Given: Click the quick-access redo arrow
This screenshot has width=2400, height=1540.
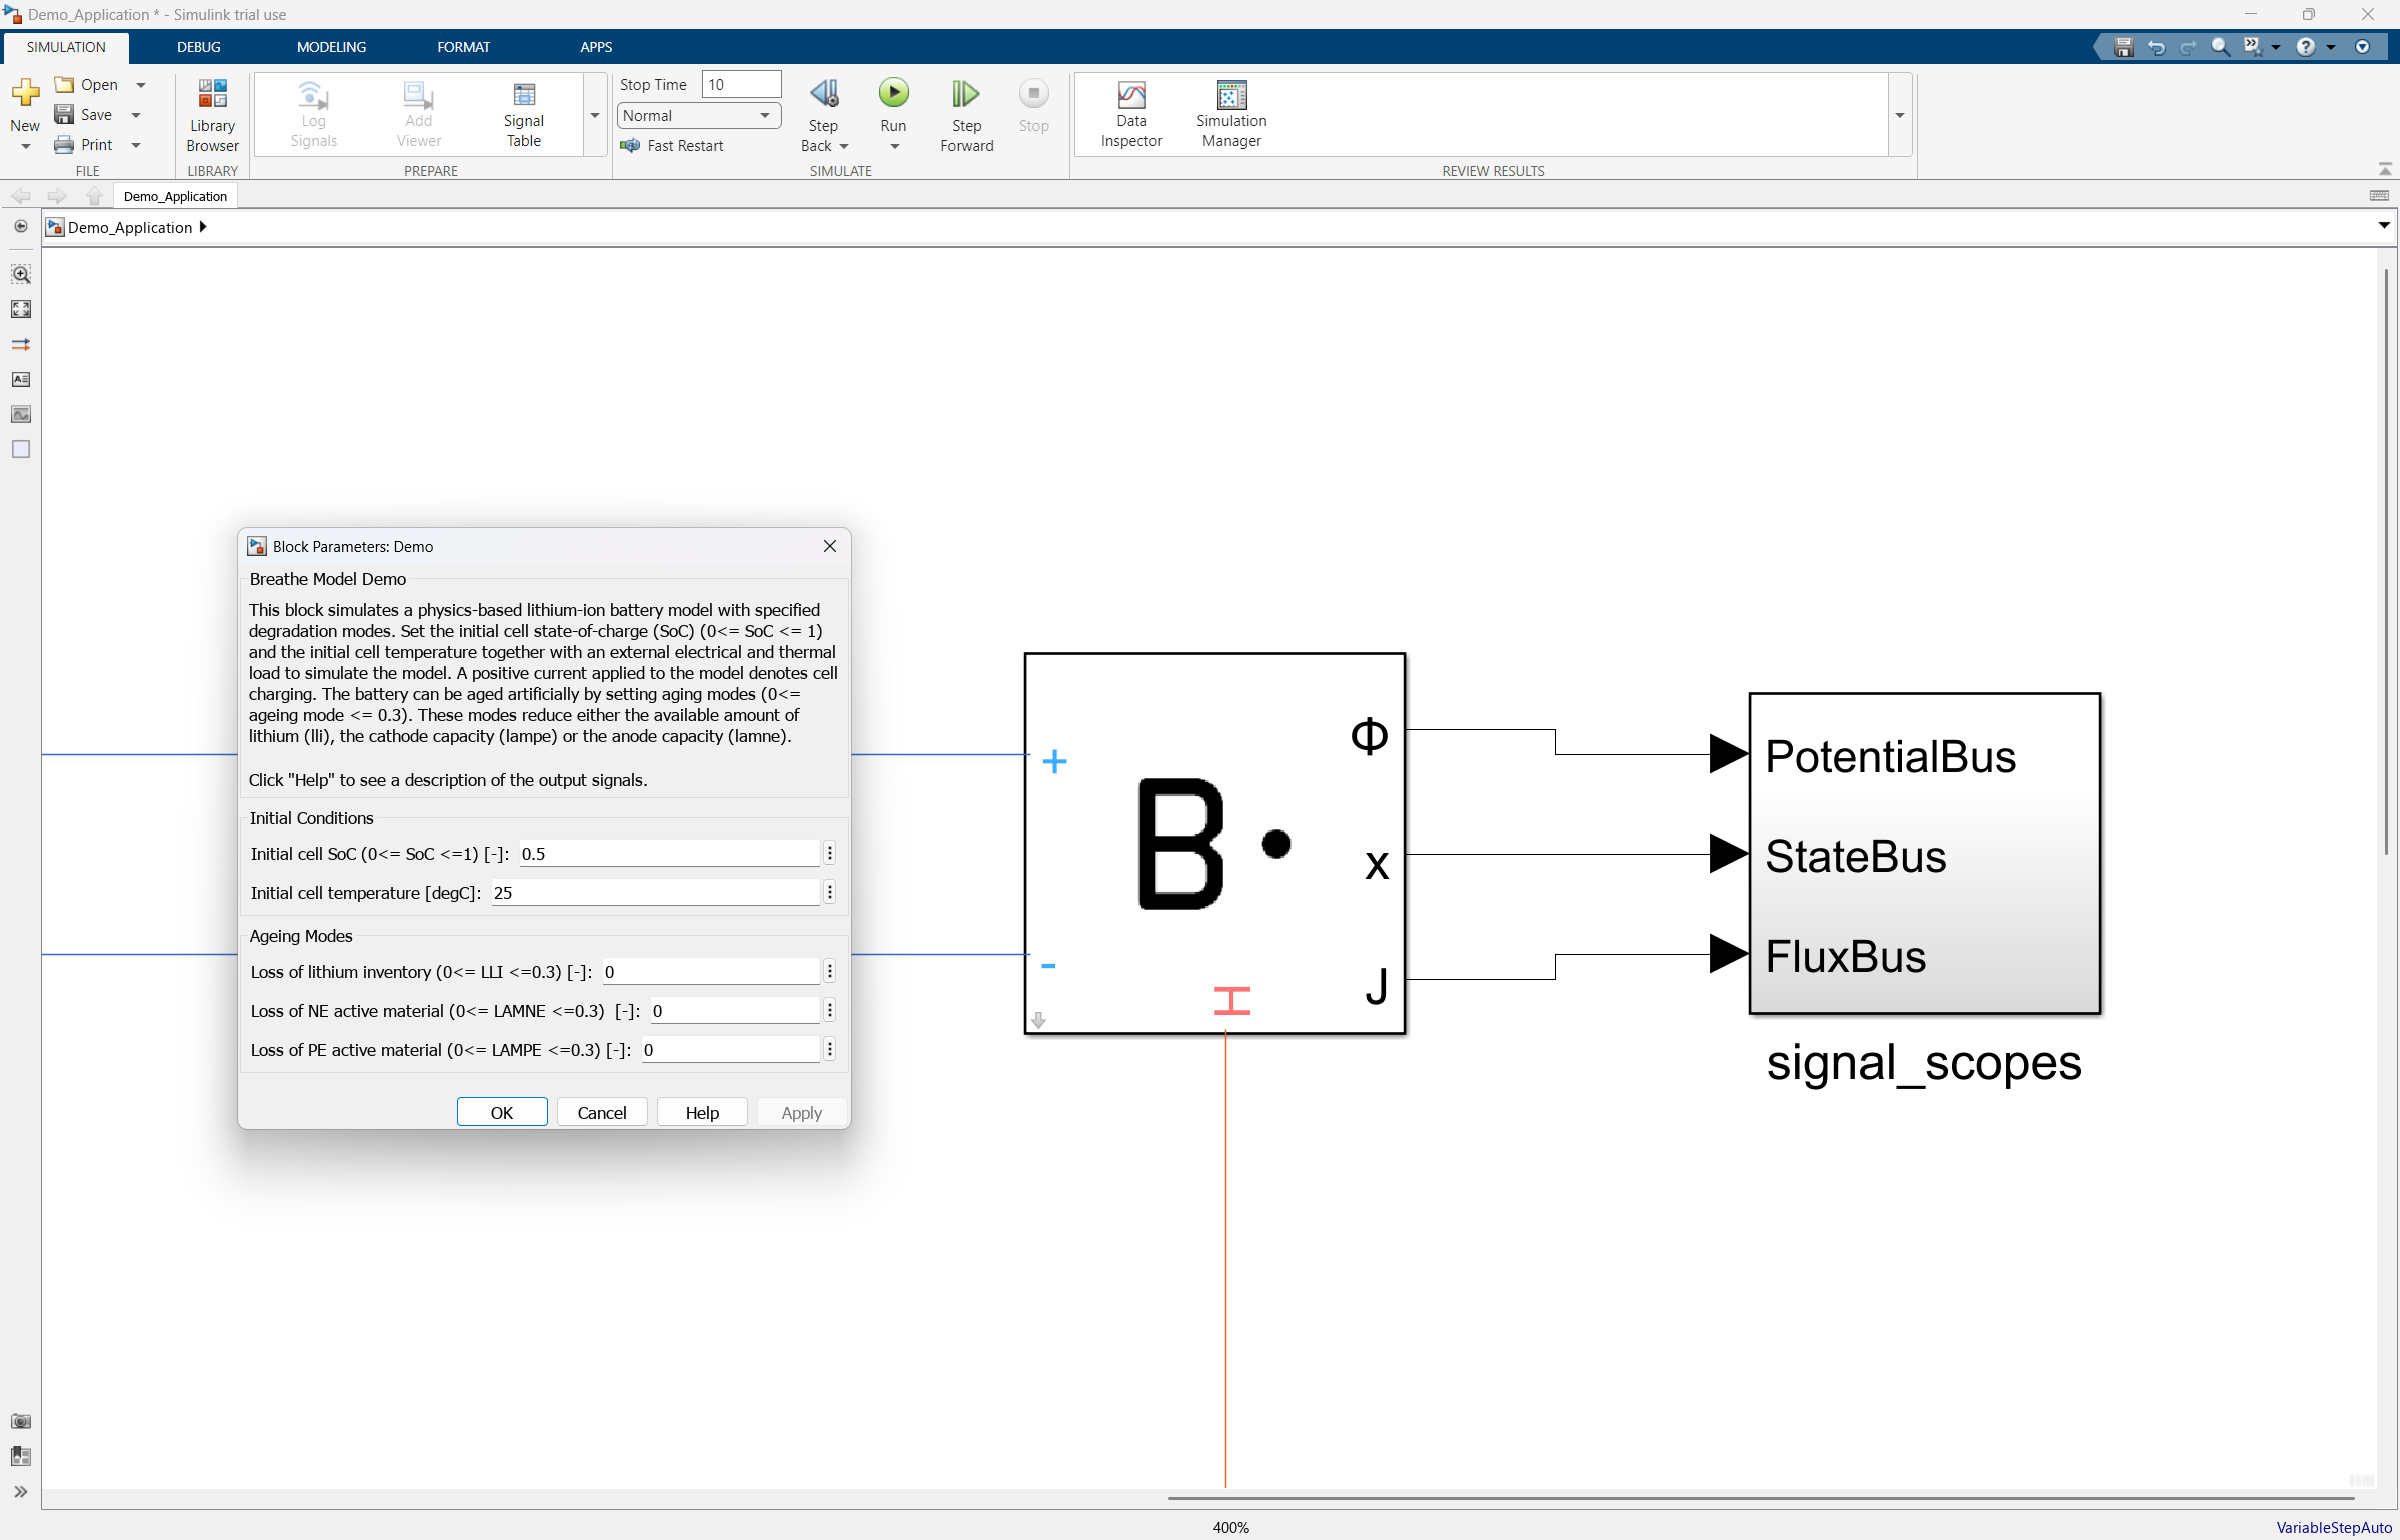Looking at the screenshot, I should click(2188, 47).
